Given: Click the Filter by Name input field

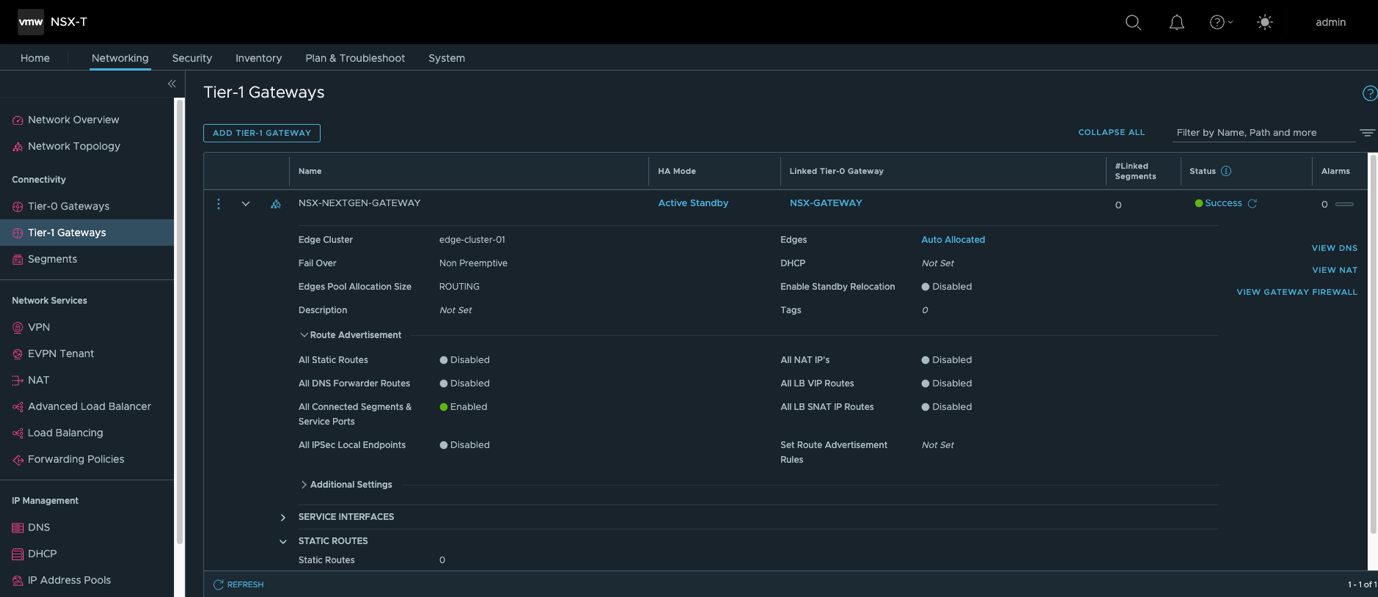Looking at the screenshot, I should tap(1263, 132).
